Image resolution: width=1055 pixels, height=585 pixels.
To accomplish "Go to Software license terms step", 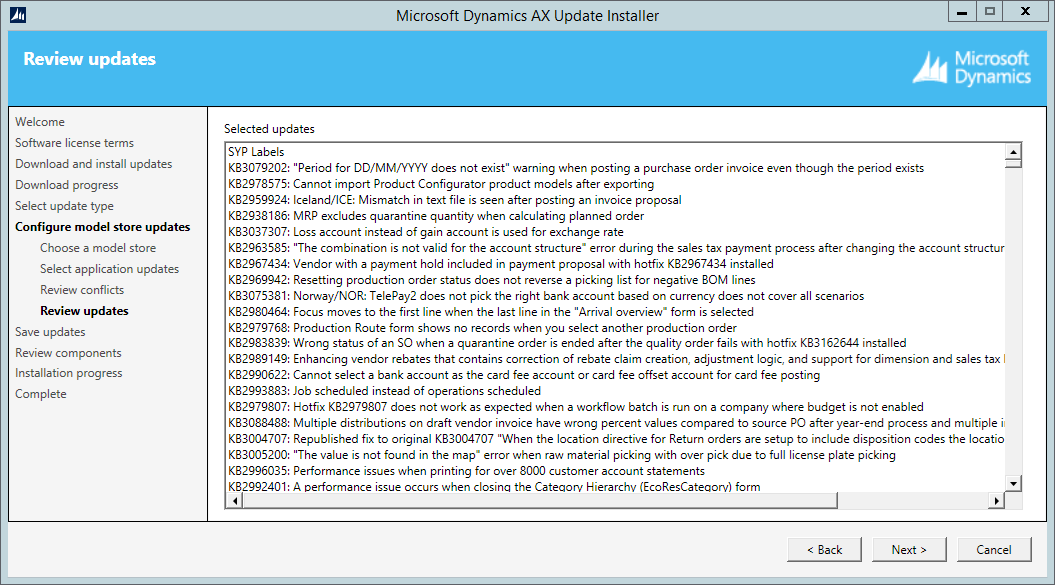I will 75,143.
